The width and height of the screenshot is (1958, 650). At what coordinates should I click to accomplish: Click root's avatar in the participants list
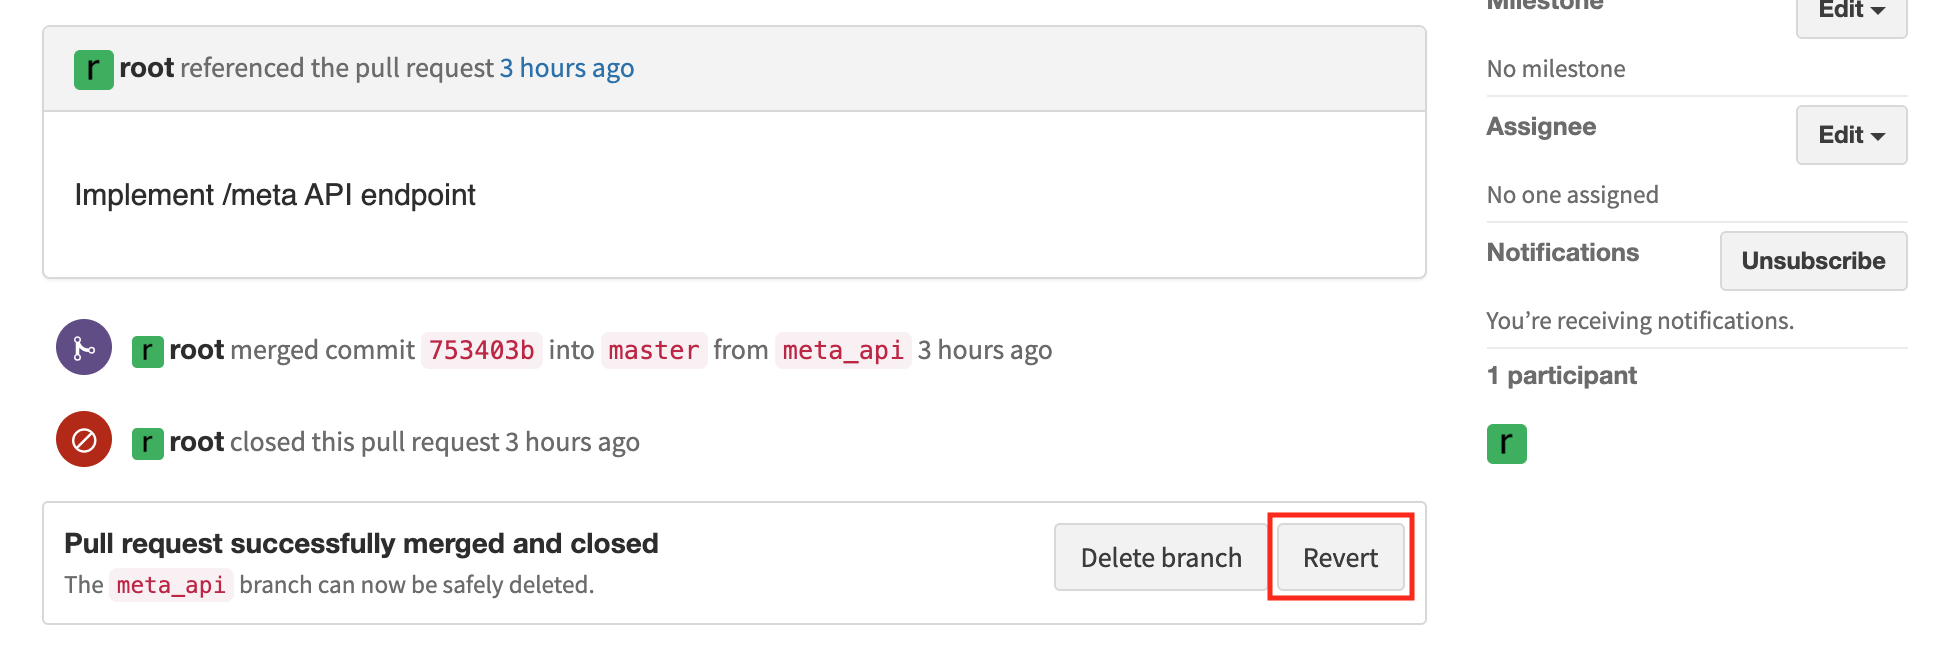(x=1506, y=443)
